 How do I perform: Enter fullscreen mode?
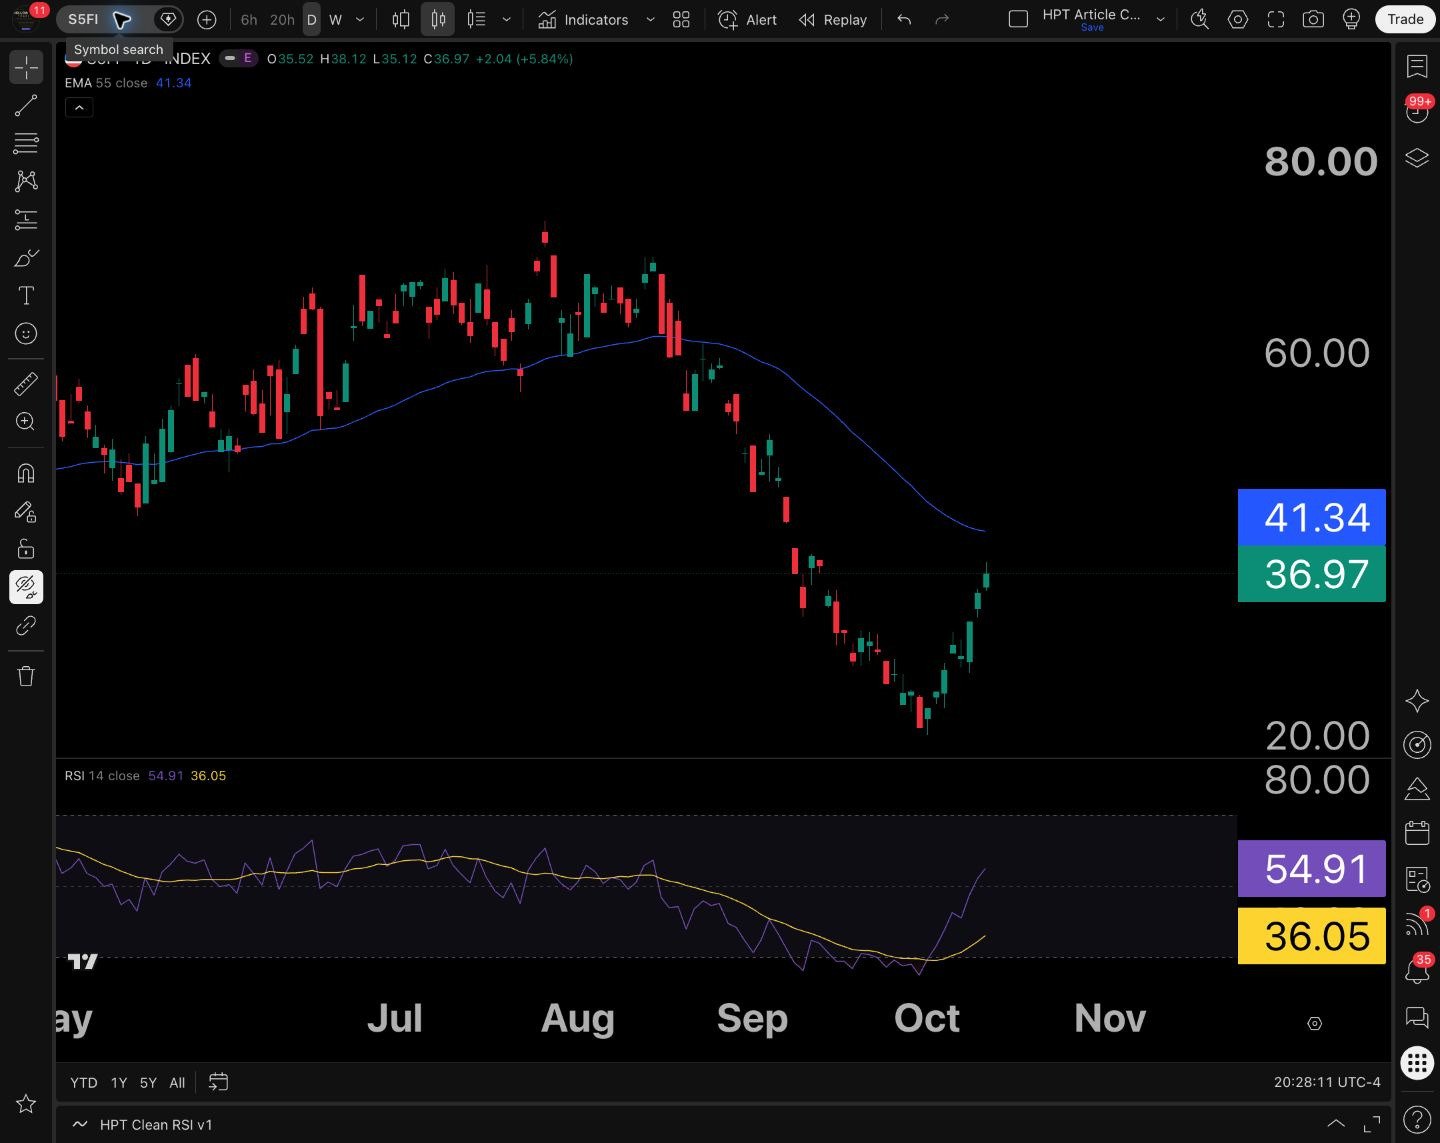(x=1276, y=19)
